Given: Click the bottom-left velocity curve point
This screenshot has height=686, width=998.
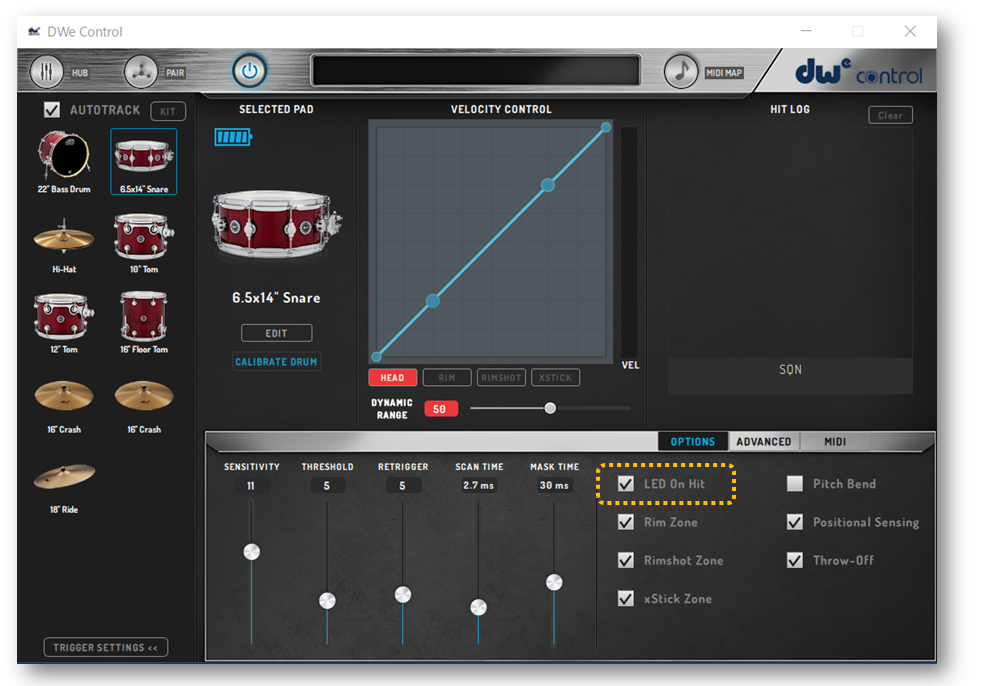Looking at the screenshot, I should pyautogui.click(x=376, y=356).
